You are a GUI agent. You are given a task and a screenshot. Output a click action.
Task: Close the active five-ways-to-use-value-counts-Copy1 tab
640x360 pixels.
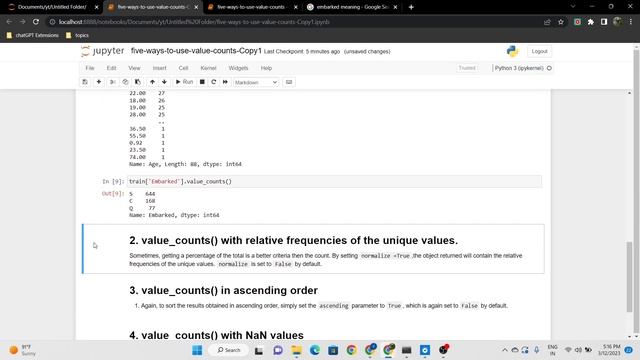pos(196,7)
